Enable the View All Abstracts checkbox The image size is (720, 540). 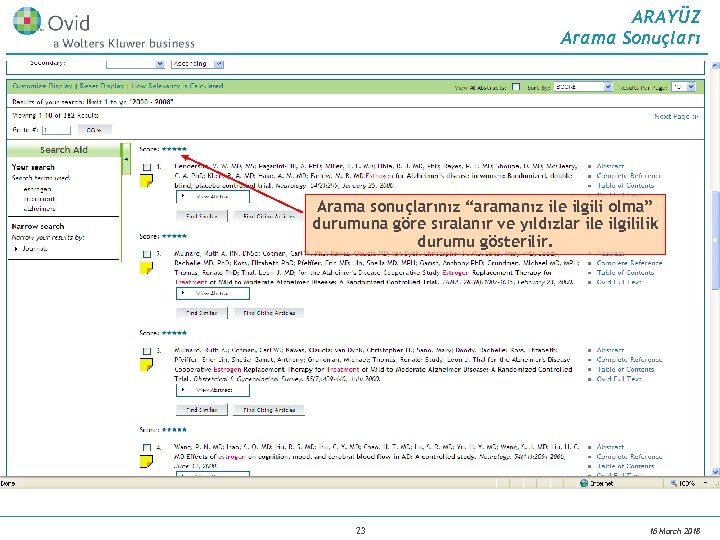[516, 87]
